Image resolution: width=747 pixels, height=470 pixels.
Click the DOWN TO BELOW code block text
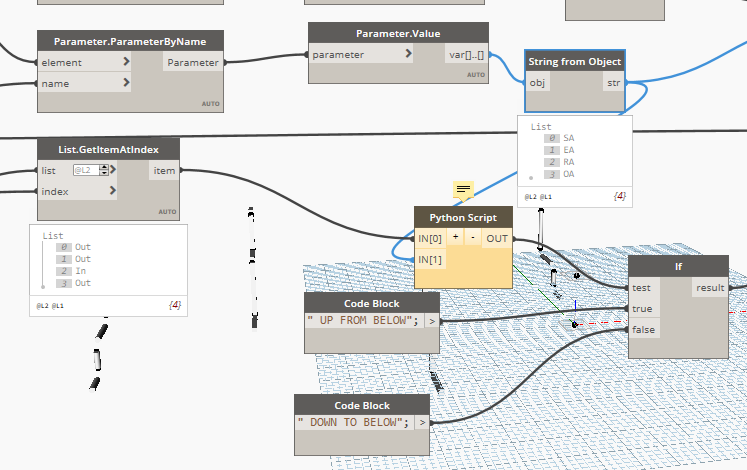(x=353, y=422)
